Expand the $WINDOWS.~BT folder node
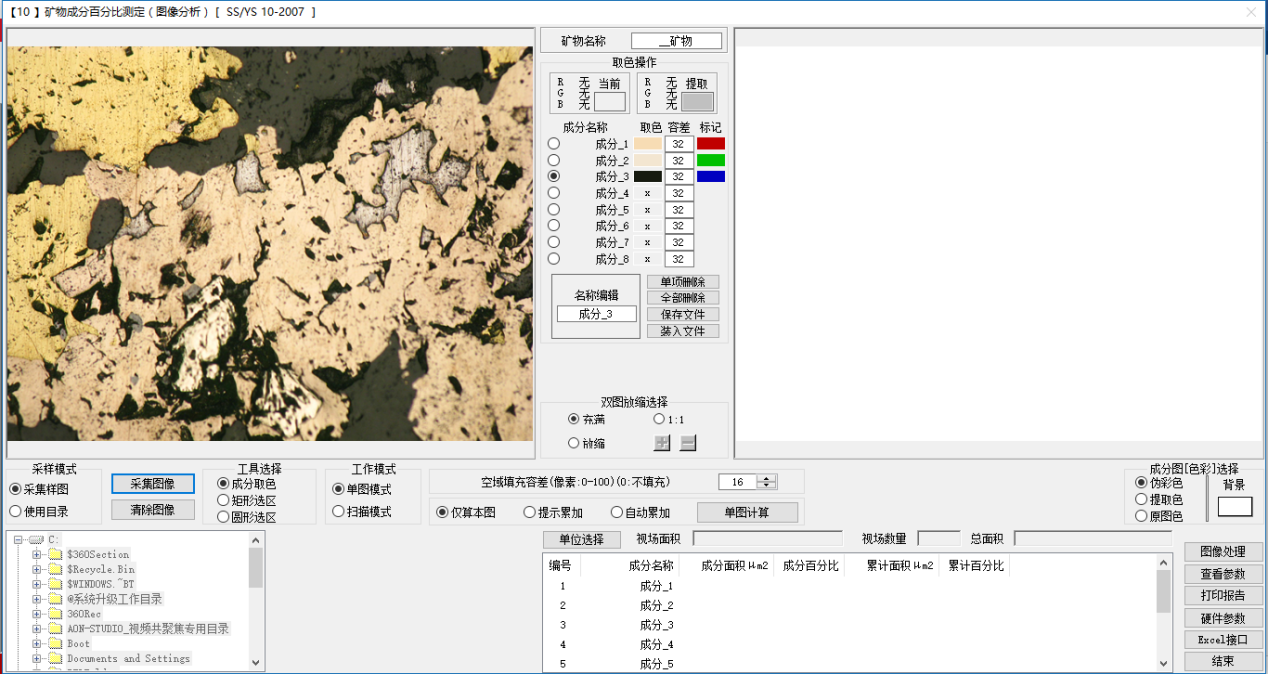This screenshot has width=1268, height=674. [37, 584]
